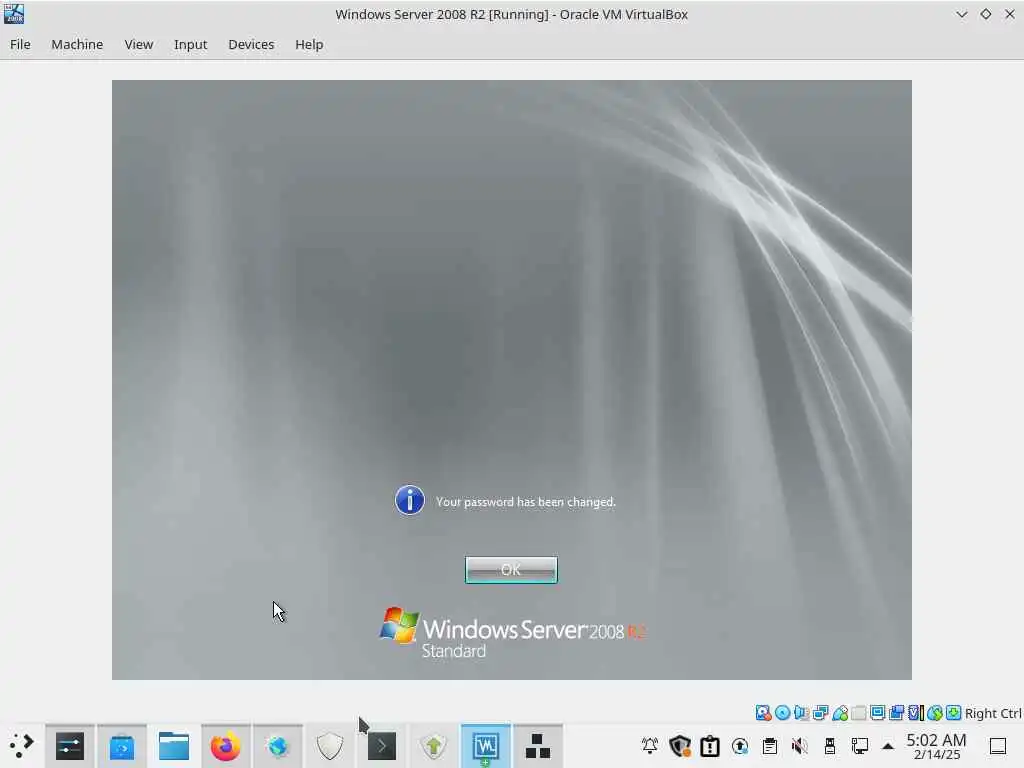Click the information icon beside password message
Viewport: 1024px width, 768px height.
[409, 500]
